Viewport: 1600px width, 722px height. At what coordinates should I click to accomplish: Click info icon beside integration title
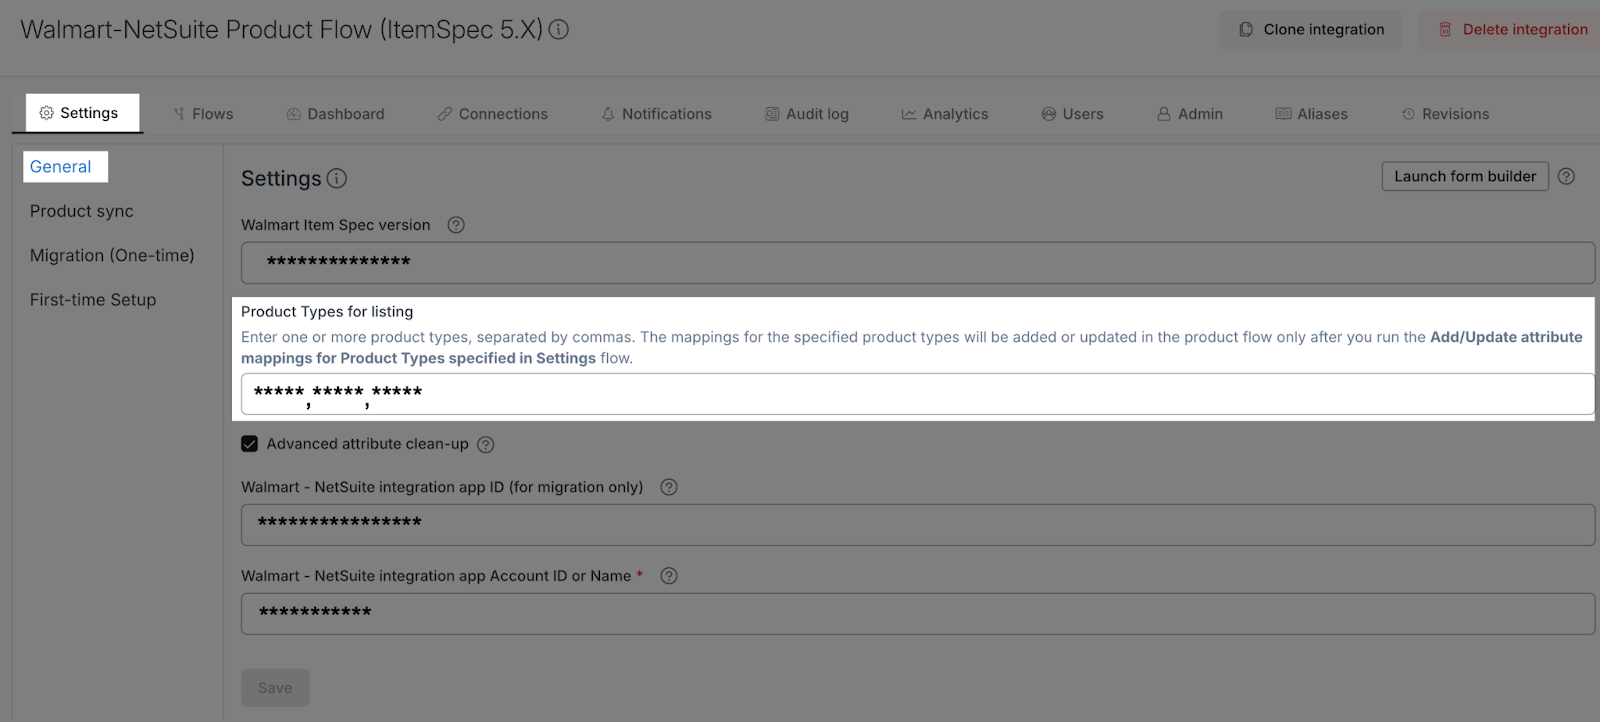(559, 30)
